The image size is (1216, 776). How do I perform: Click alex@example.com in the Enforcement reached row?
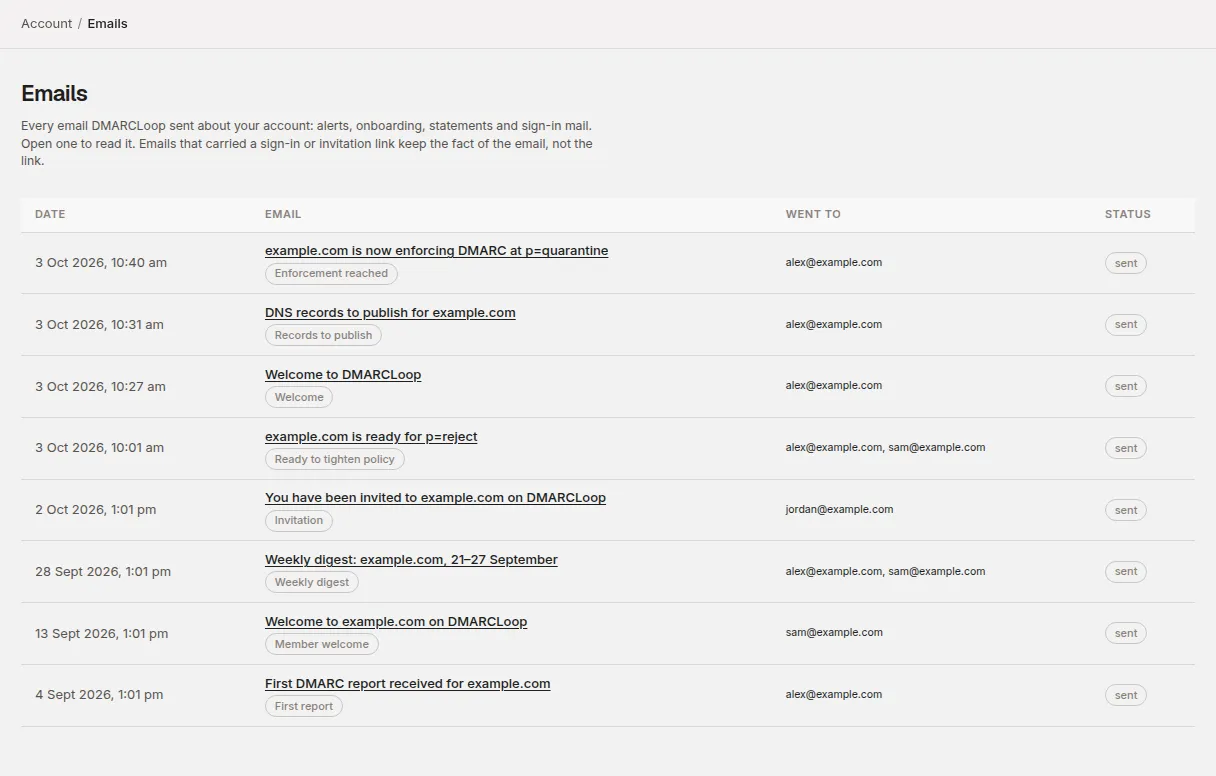point(834,262)
